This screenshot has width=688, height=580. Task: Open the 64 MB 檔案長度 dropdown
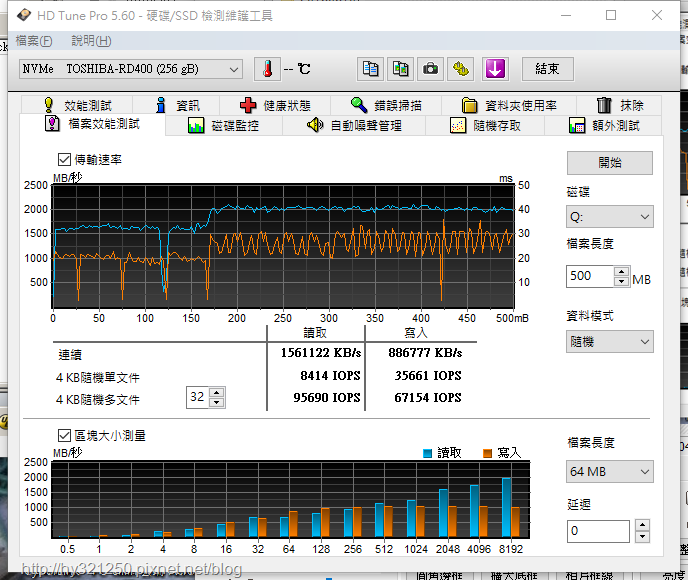click(x=609, y=472)
